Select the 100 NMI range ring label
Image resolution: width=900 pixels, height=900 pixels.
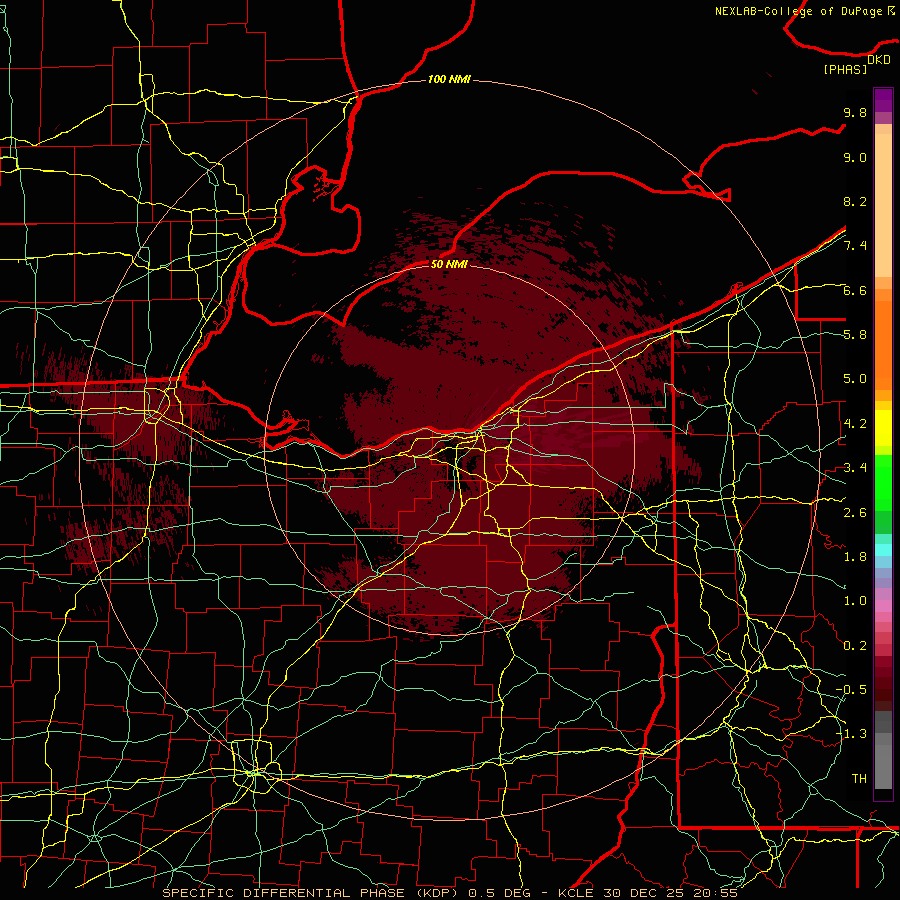click(449, 79)
